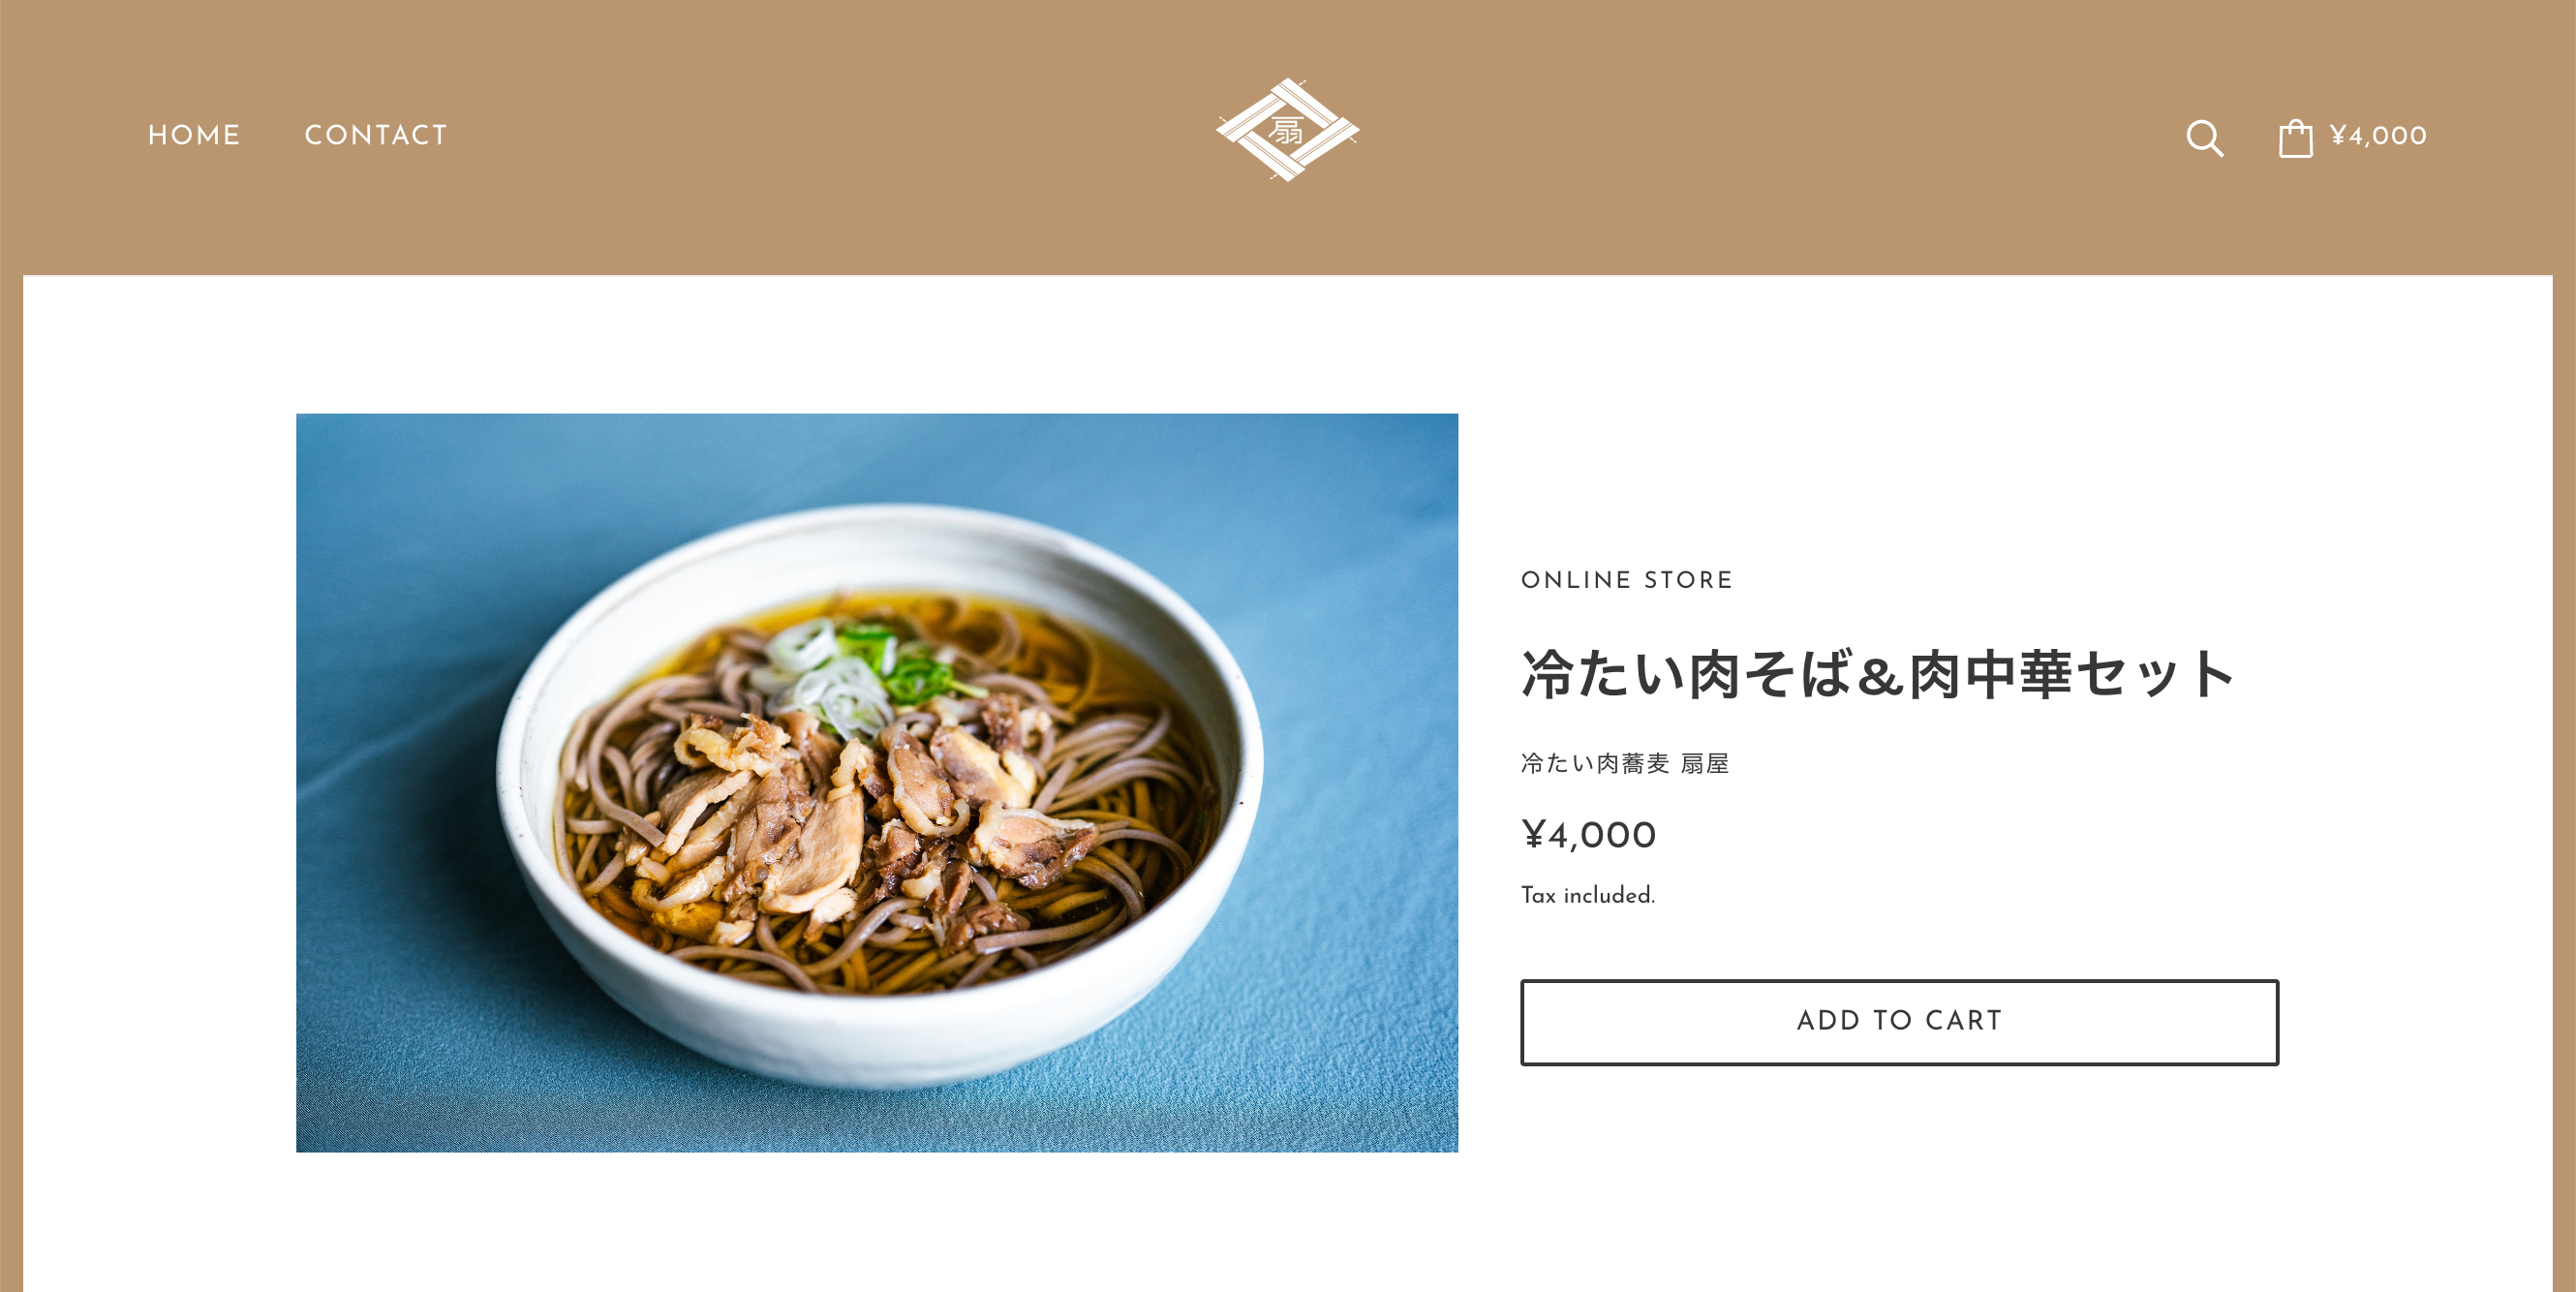Click the 扇 kanji inside the logo
The image size is (2576, 1292).
coord(1286,130)
